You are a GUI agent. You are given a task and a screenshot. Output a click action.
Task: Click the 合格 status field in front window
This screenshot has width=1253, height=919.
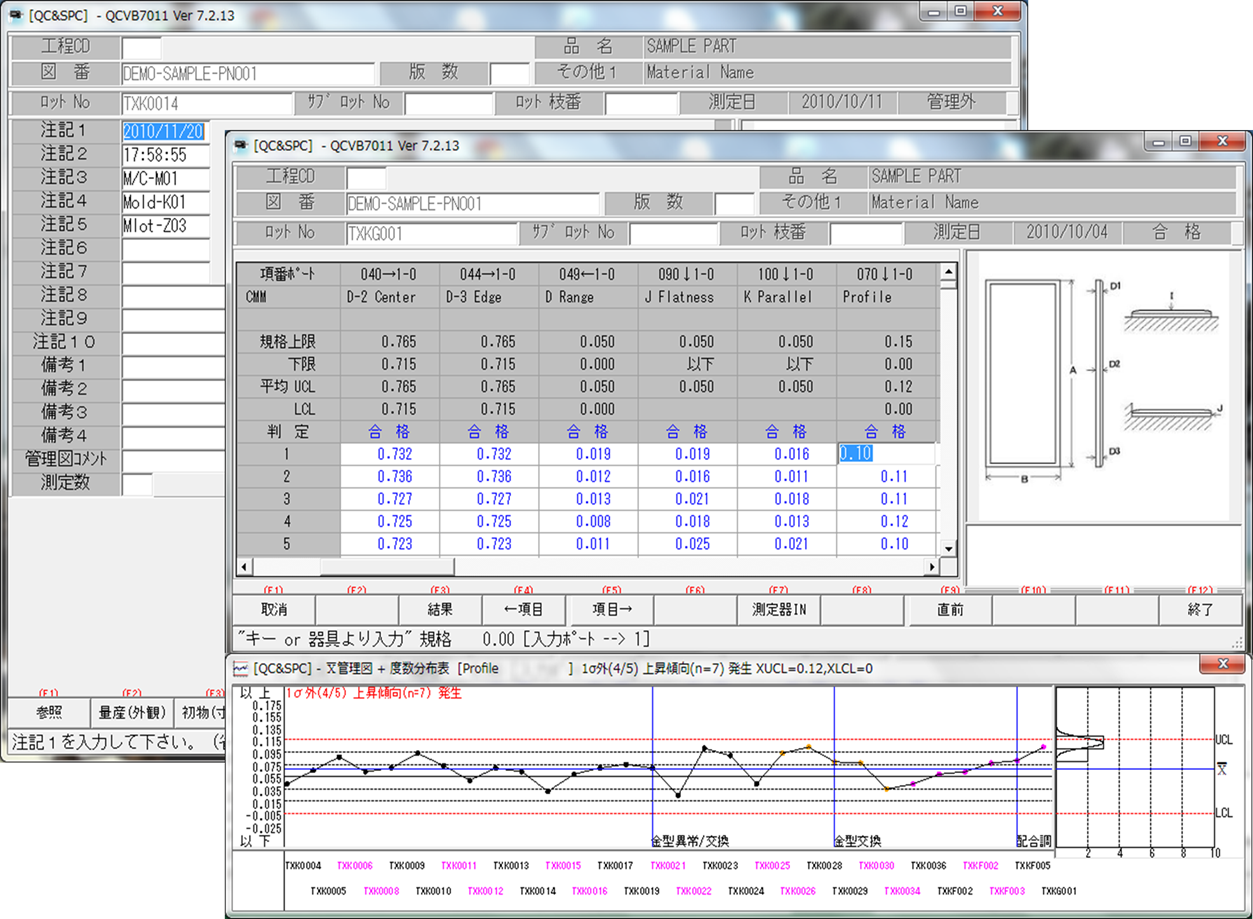click(1176, 233)
